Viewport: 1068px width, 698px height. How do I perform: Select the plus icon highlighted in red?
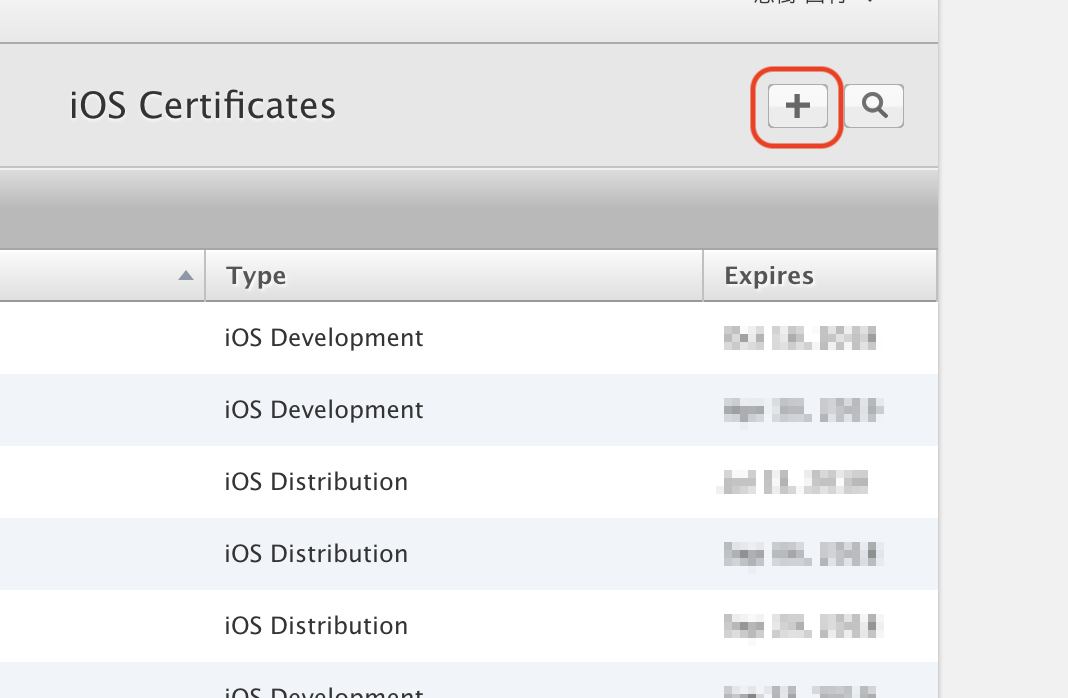[796, 105]
